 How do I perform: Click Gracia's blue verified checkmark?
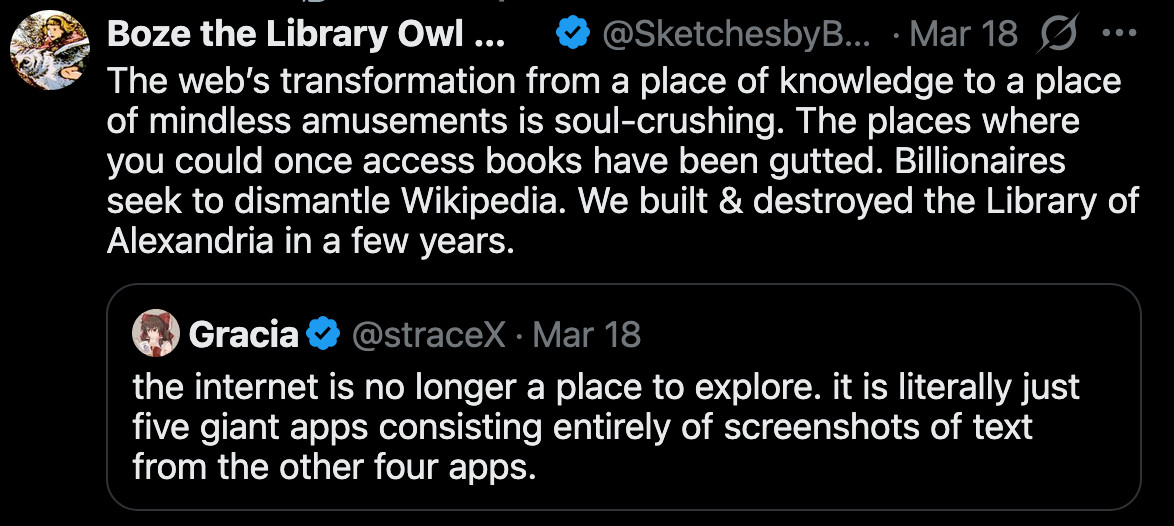click(323, 333)
